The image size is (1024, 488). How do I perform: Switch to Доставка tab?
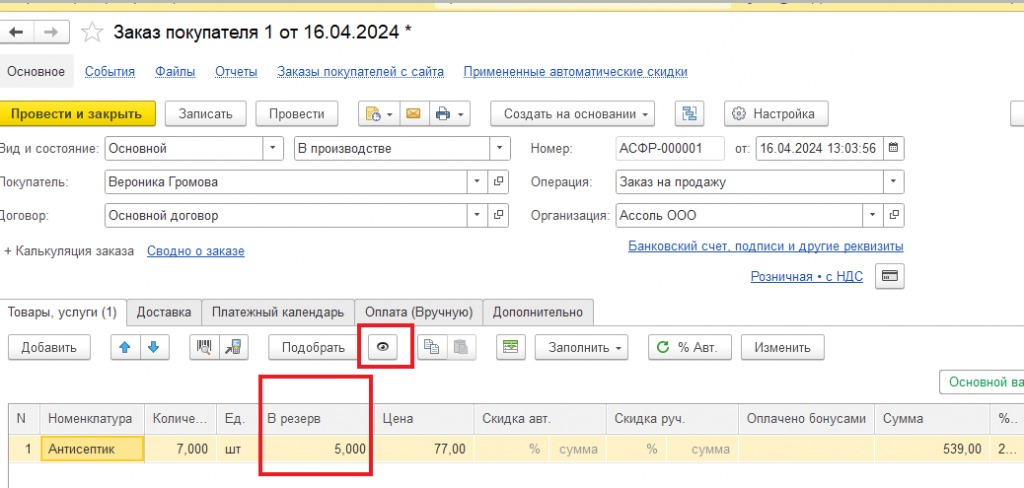click(164, 312)
